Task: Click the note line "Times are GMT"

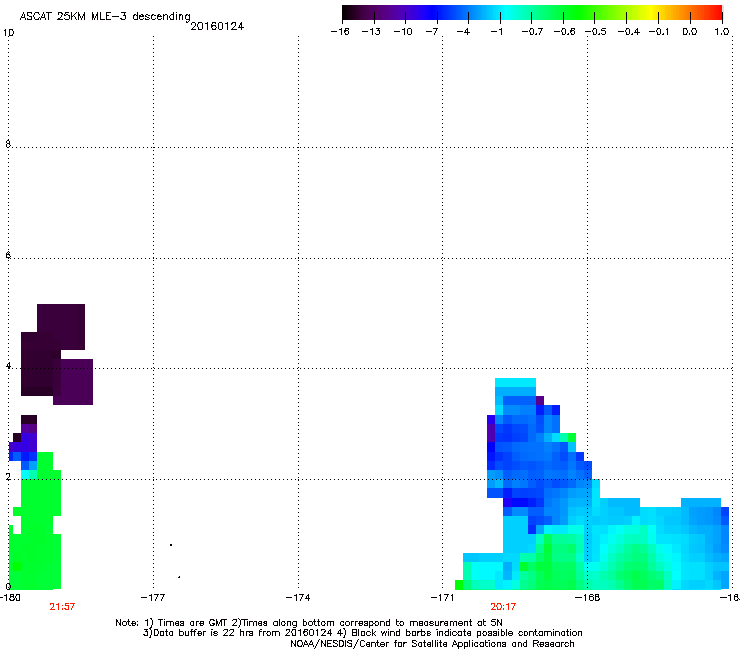Action: click(x=193, y=623)
